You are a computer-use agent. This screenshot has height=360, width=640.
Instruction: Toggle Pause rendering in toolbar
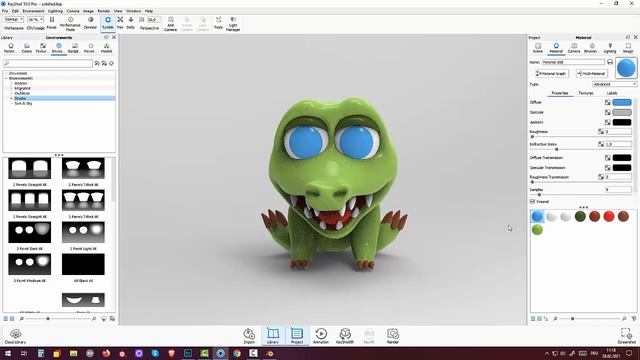52,22
